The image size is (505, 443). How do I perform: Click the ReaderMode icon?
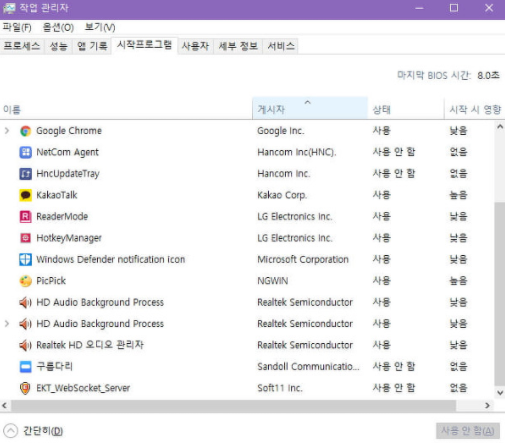pyautogui.click(x=26, y=217)
